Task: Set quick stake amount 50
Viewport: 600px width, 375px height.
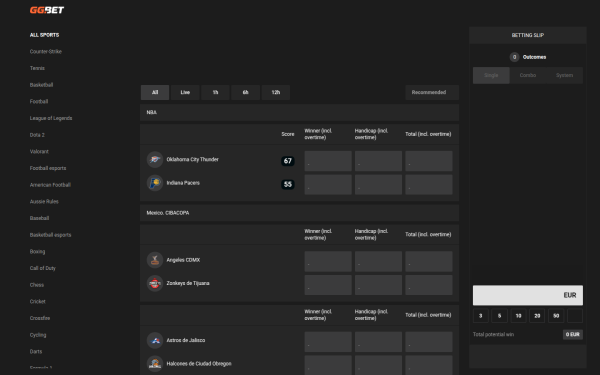Action: tap(556, 316)
